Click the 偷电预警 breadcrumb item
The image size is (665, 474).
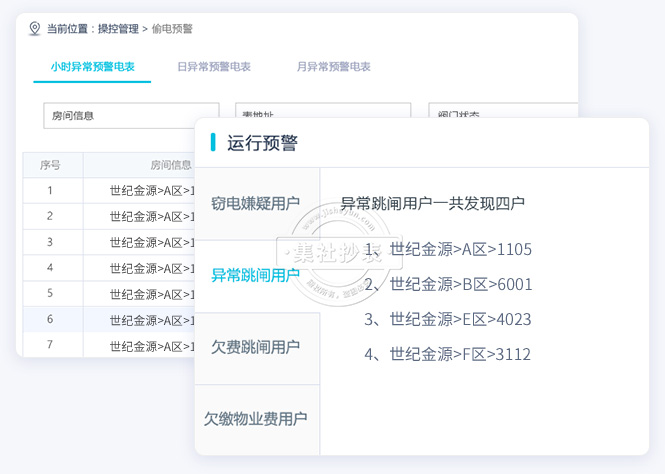[x=172, y=29]
